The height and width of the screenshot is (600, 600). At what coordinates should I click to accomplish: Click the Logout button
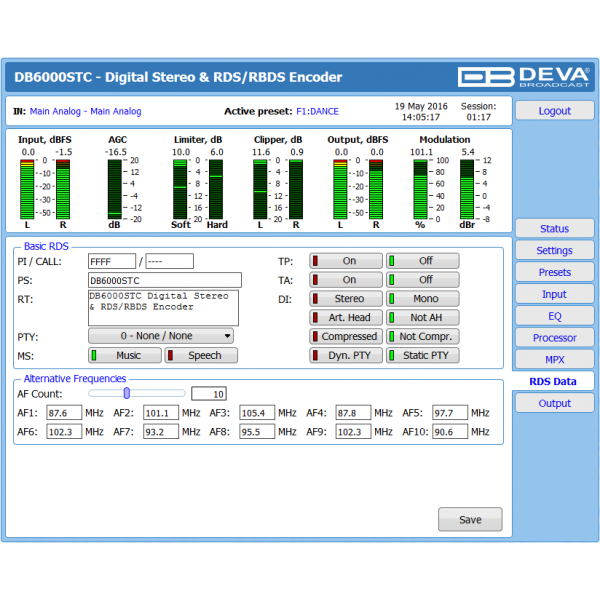554,111
